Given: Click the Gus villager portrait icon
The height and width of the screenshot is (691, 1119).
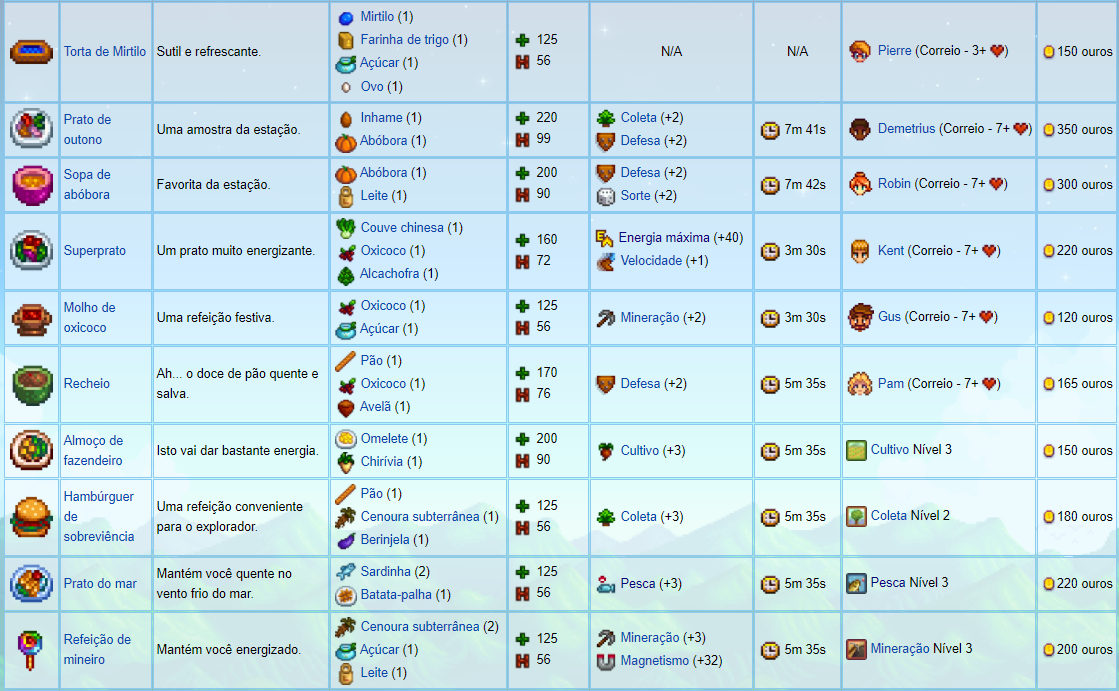Looking at the screenshot, I should 860,317.
